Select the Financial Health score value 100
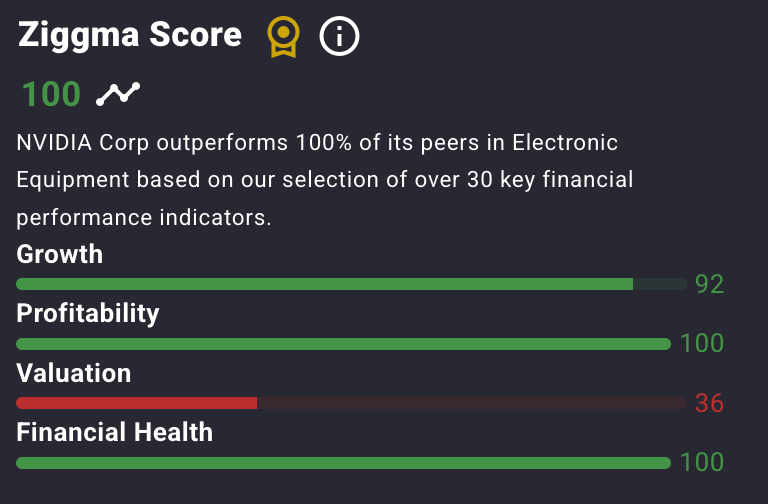Image resolution: width=768 pixels, height=504 pixels. click(702, 462)
